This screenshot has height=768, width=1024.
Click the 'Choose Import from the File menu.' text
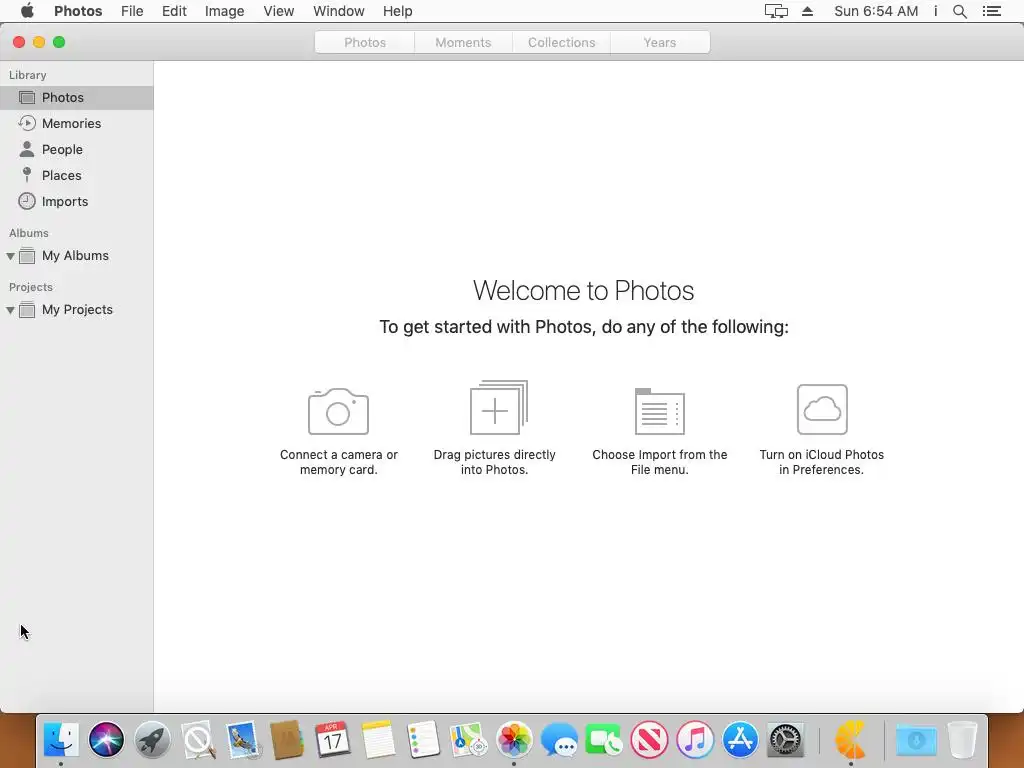click(660, 462)
